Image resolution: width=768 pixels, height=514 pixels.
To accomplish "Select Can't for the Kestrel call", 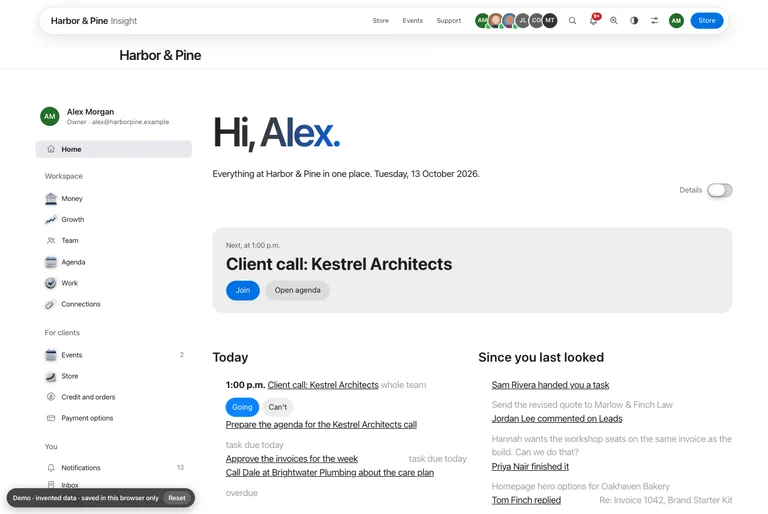I will [278, 407].
